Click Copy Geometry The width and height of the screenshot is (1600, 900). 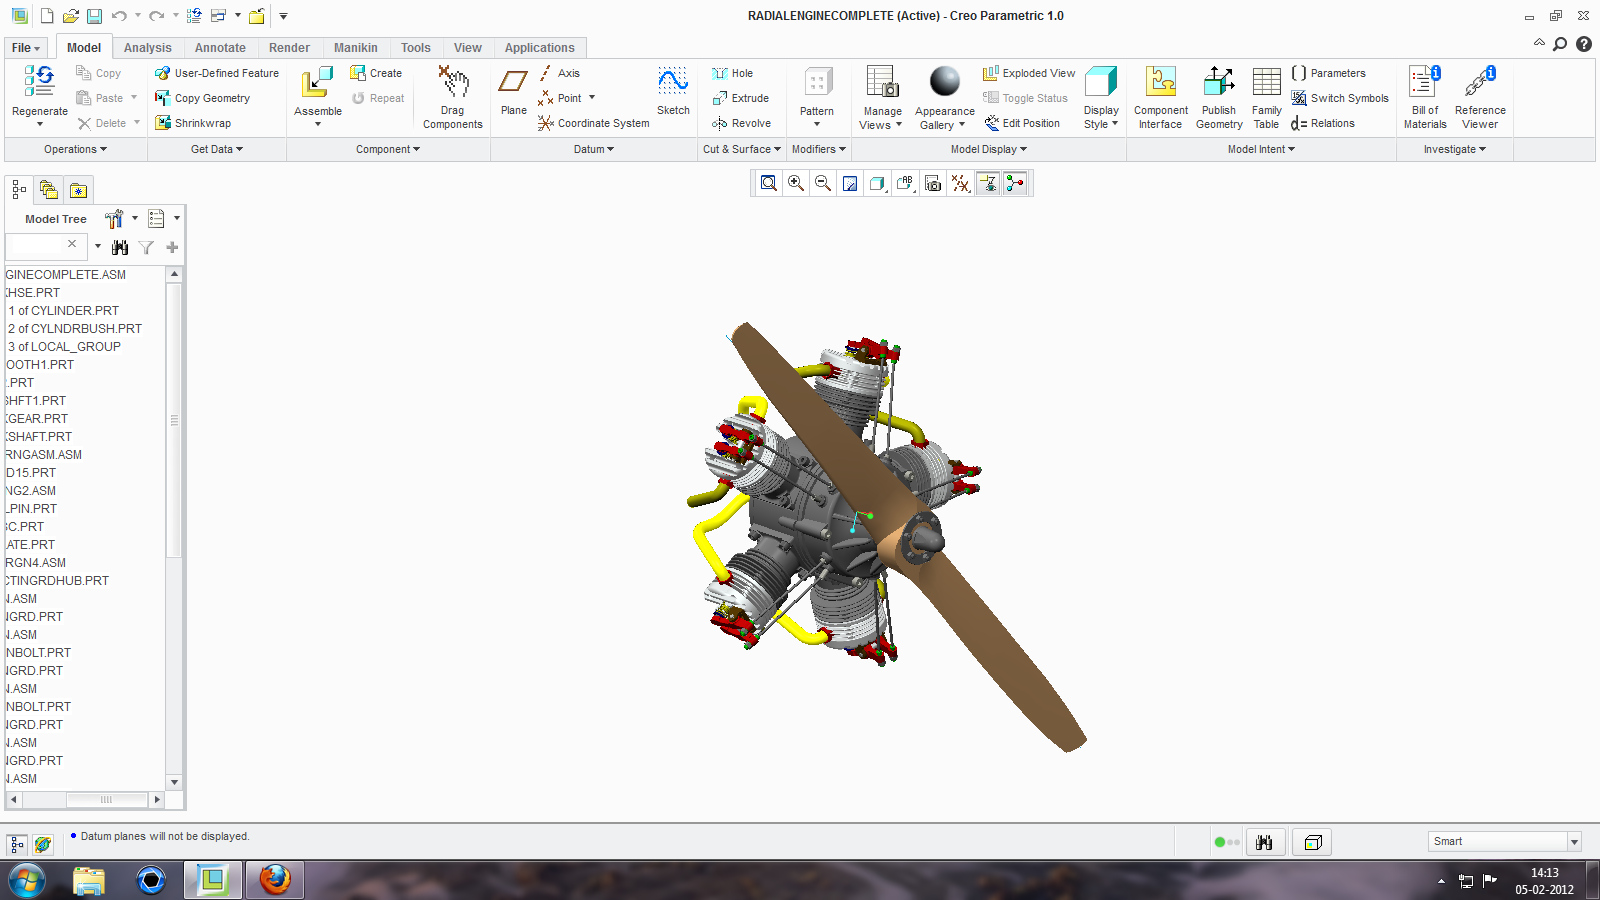click(x=203, y=98)
